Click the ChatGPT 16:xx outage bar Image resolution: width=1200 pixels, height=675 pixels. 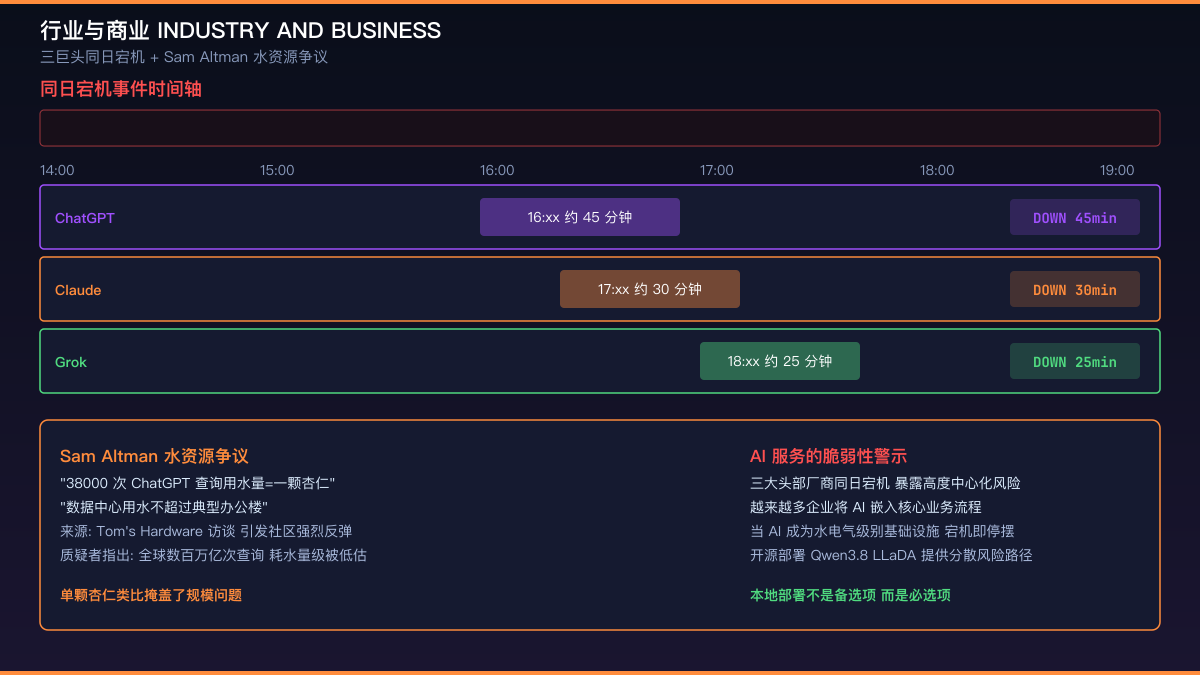click(580, 217)
